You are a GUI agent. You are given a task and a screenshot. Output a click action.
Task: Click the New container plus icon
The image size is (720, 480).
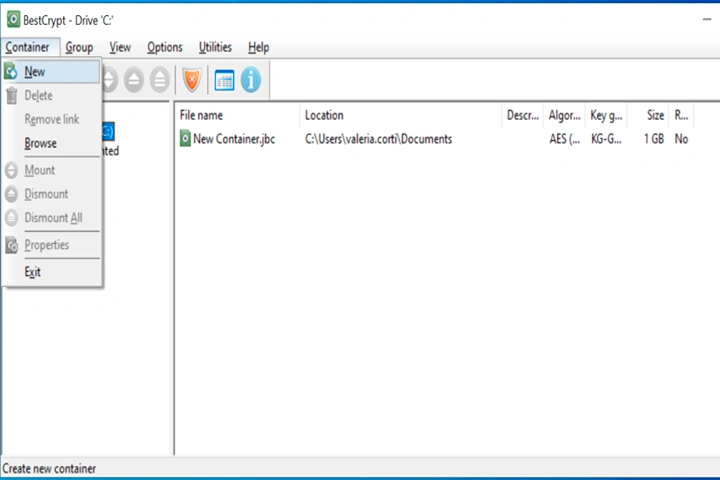pyautogui.click(x=11, y=72)
